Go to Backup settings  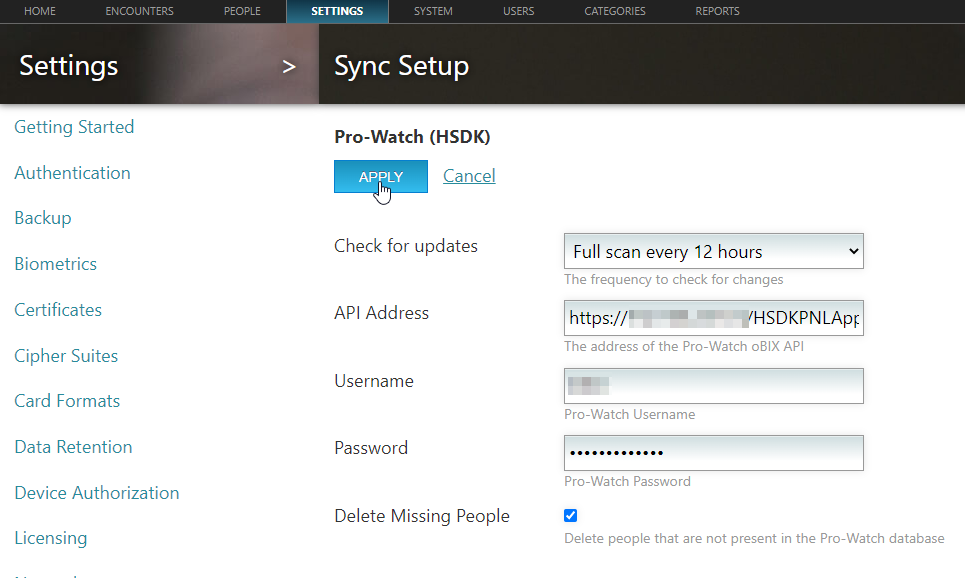(42, 218)
